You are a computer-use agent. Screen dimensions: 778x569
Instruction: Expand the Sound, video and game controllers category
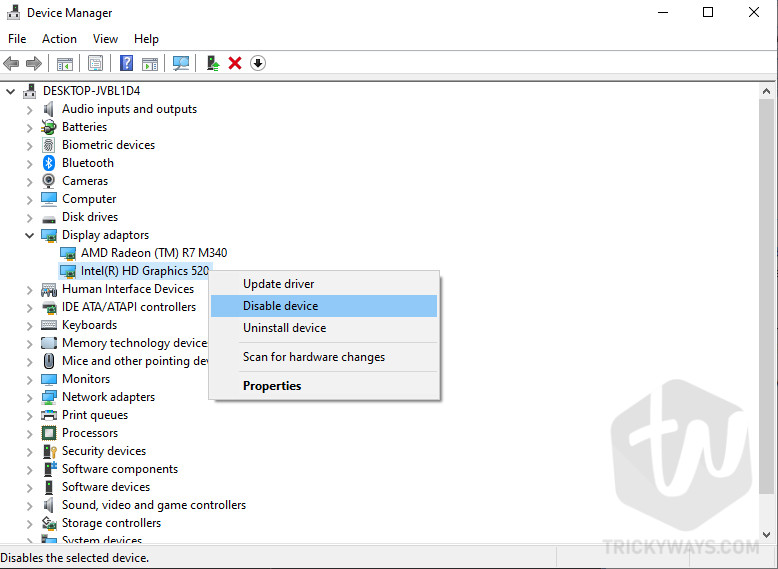(x=29, y=506)
